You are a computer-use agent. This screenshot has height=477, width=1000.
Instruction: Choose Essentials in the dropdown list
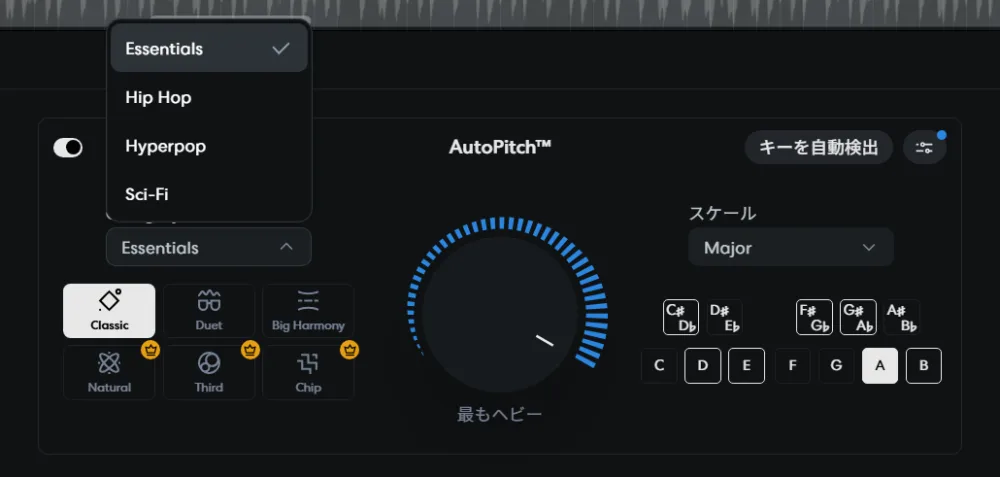[209, 49]
